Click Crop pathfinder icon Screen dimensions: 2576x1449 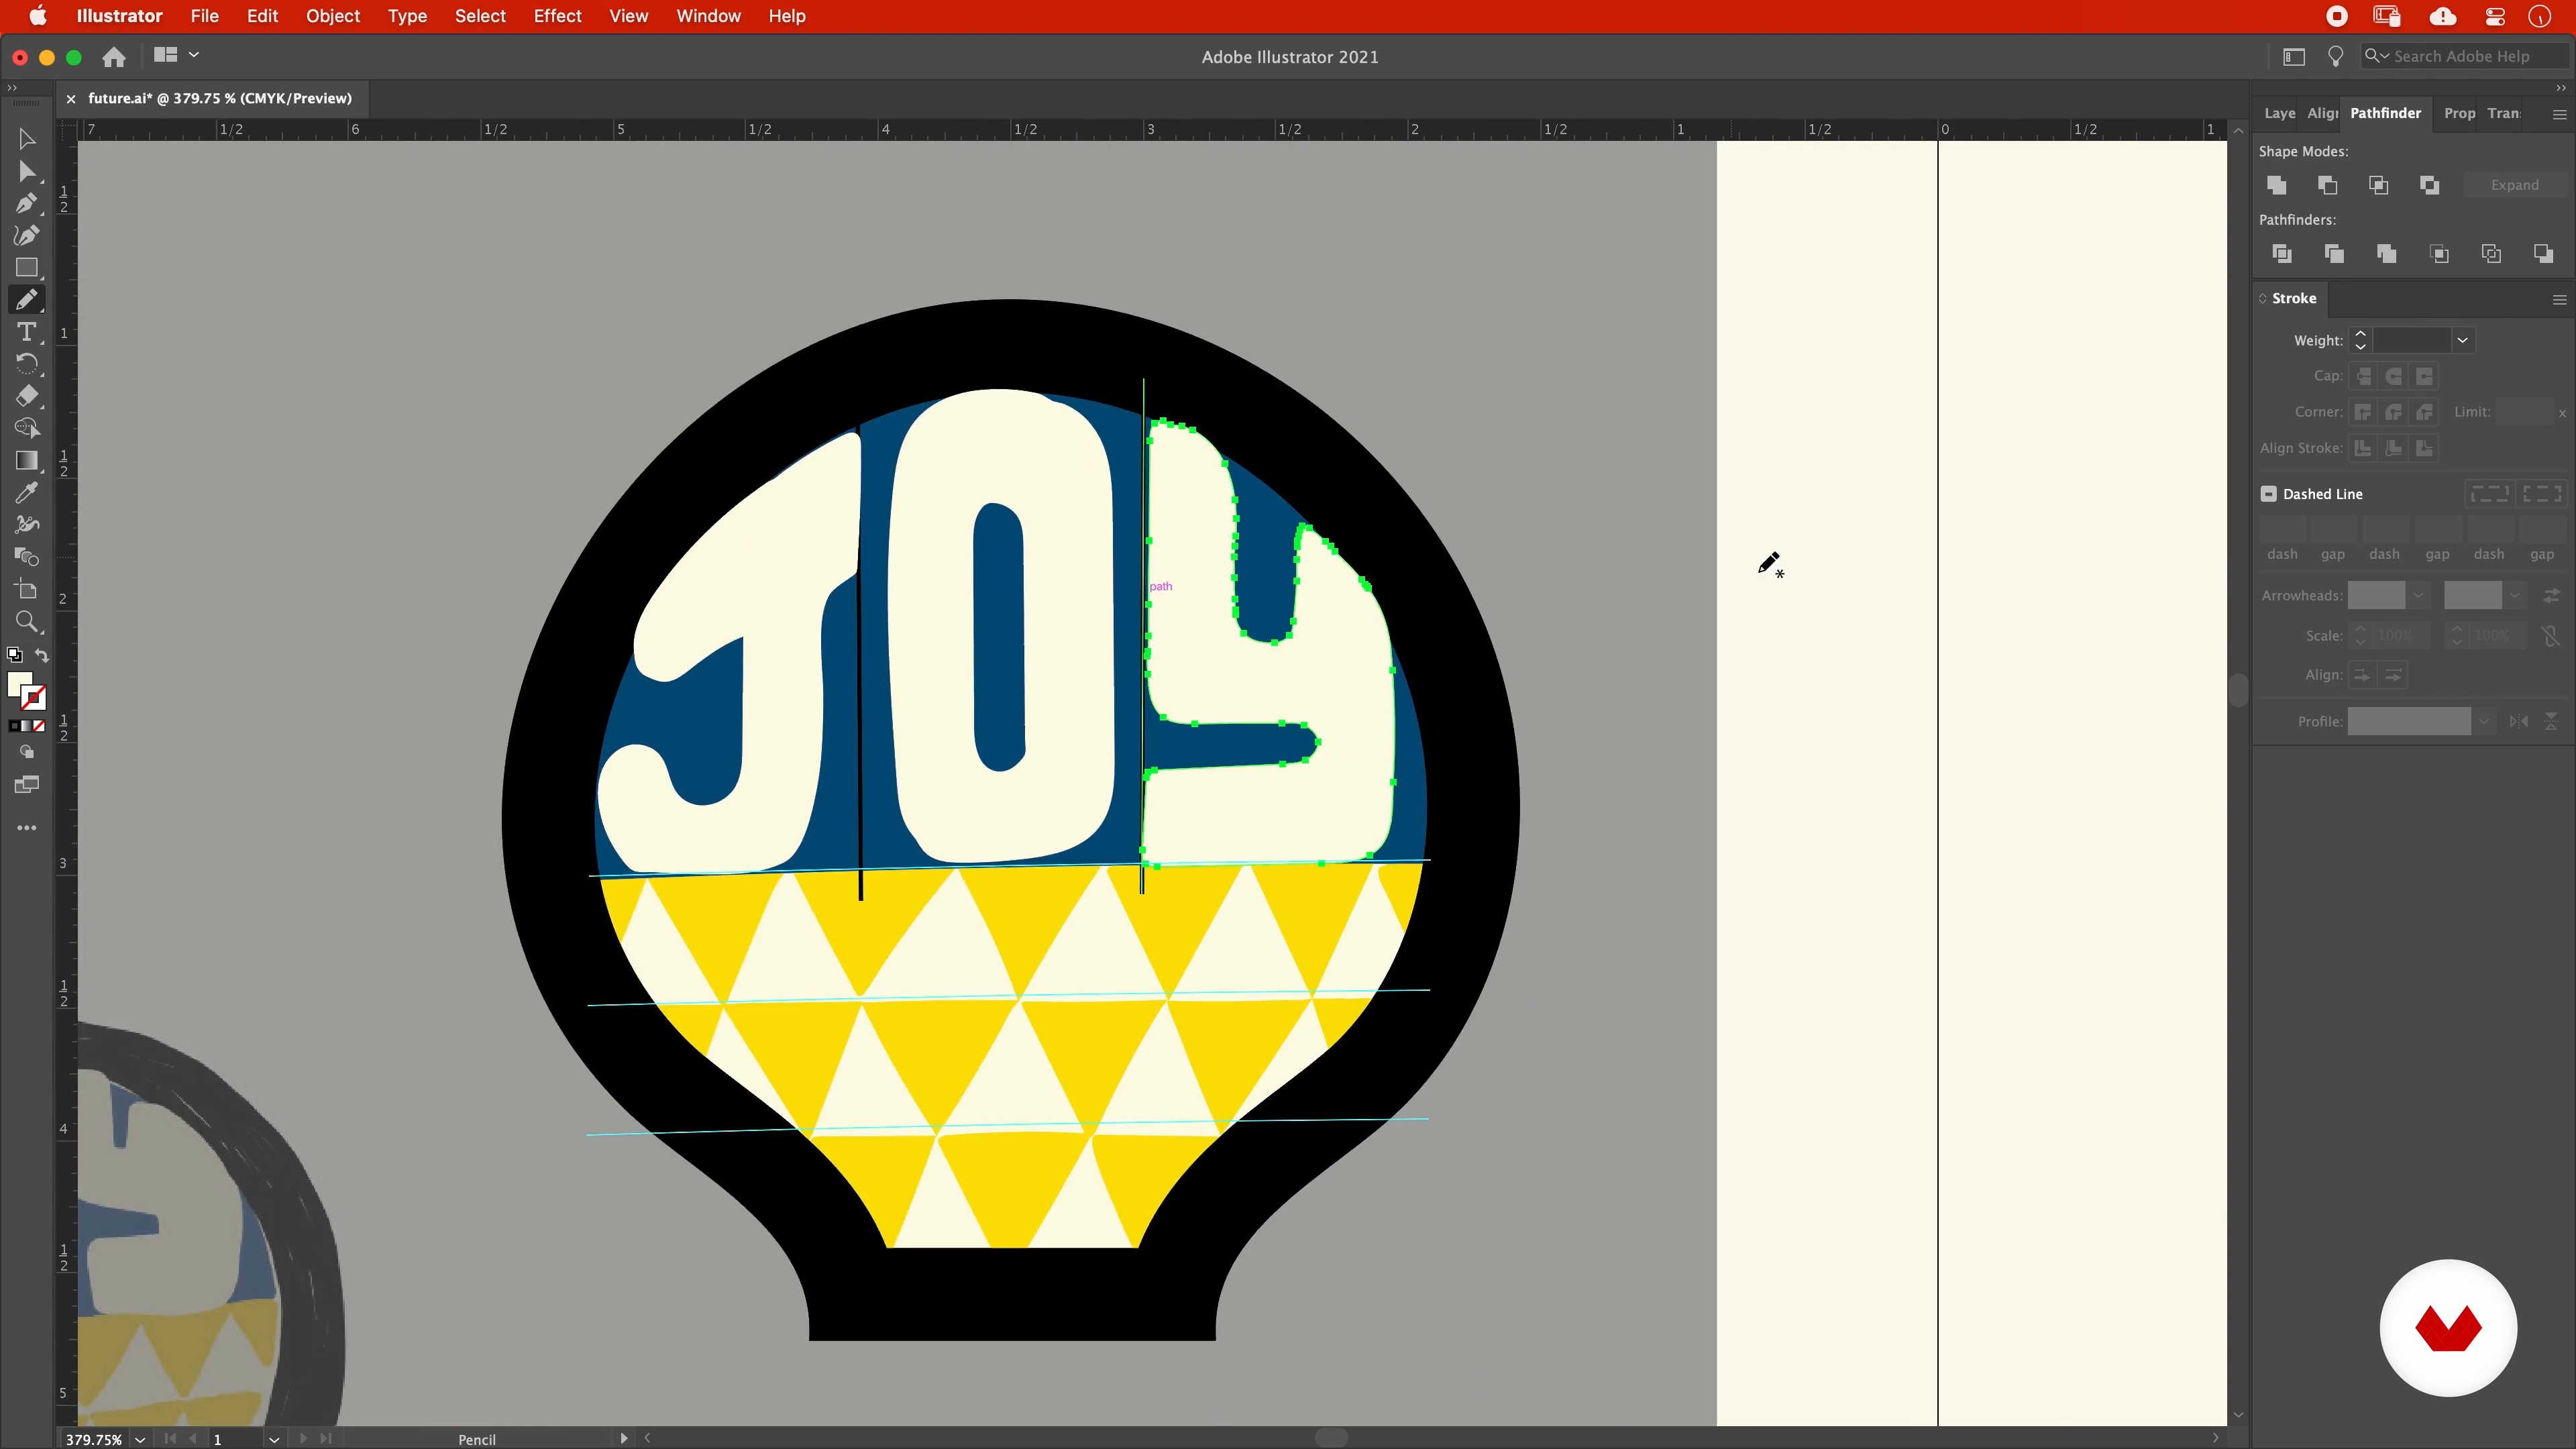tap(2439, 254)
